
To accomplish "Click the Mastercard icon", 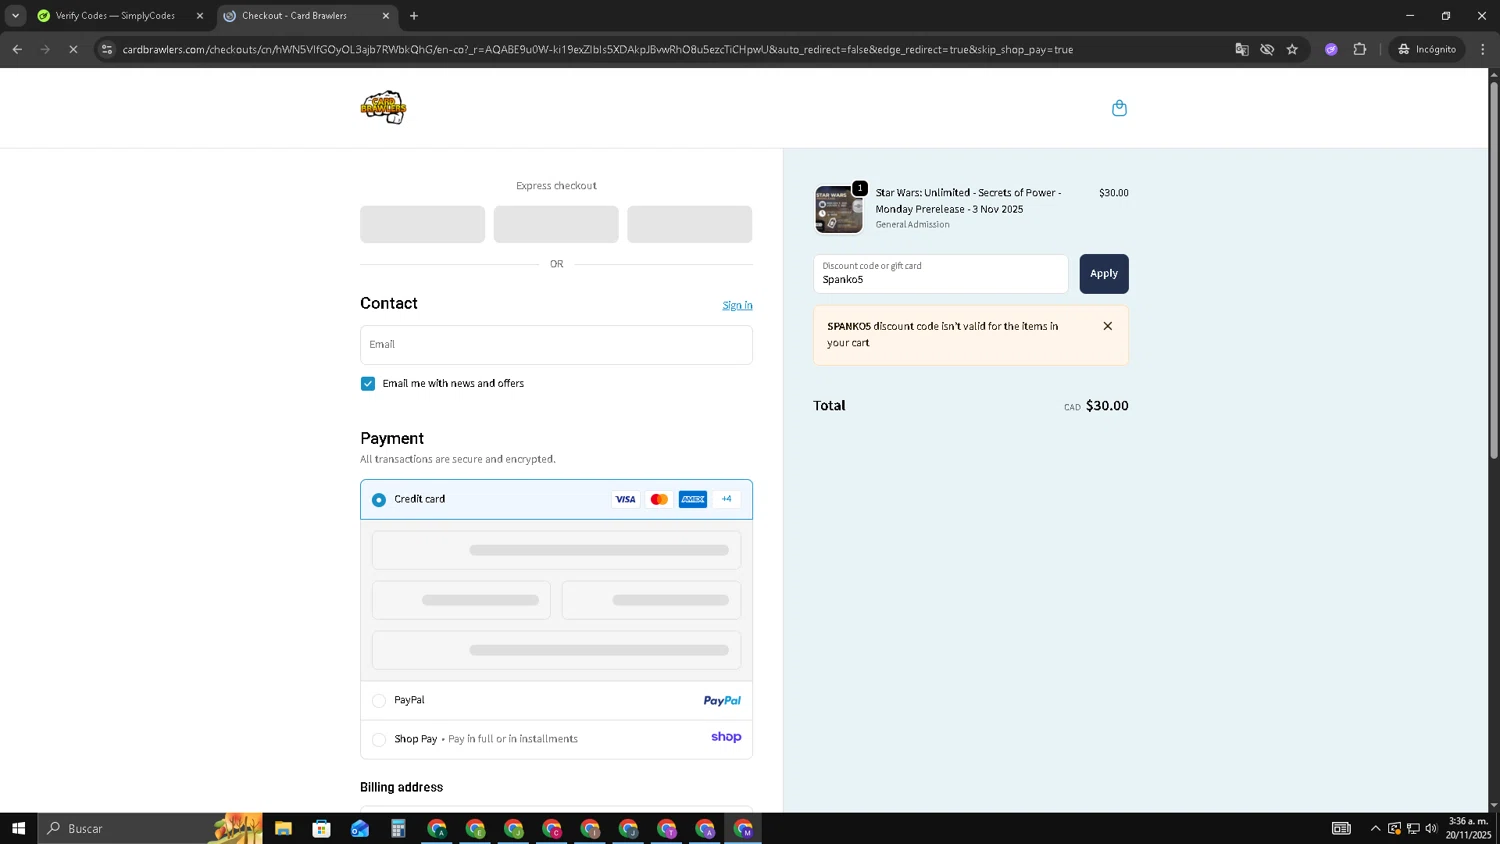I will 659,499.
